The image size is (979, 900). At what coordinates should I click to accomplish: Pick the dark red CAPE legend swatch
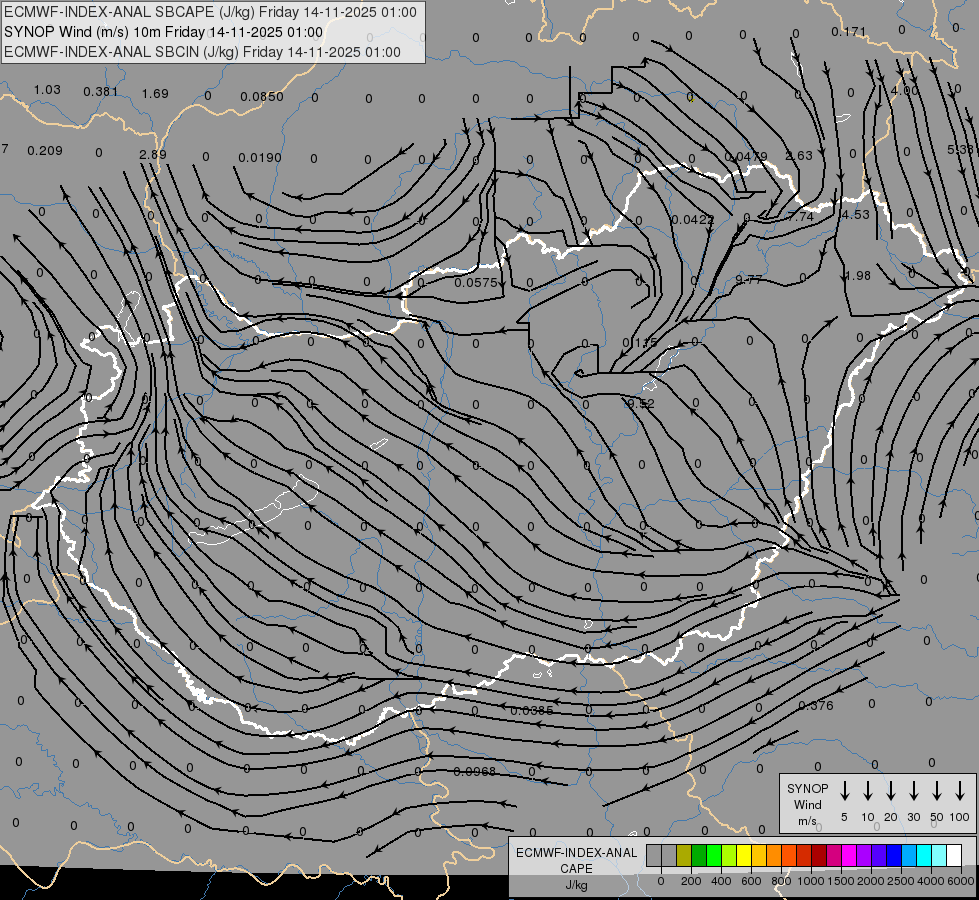(819, 855)
